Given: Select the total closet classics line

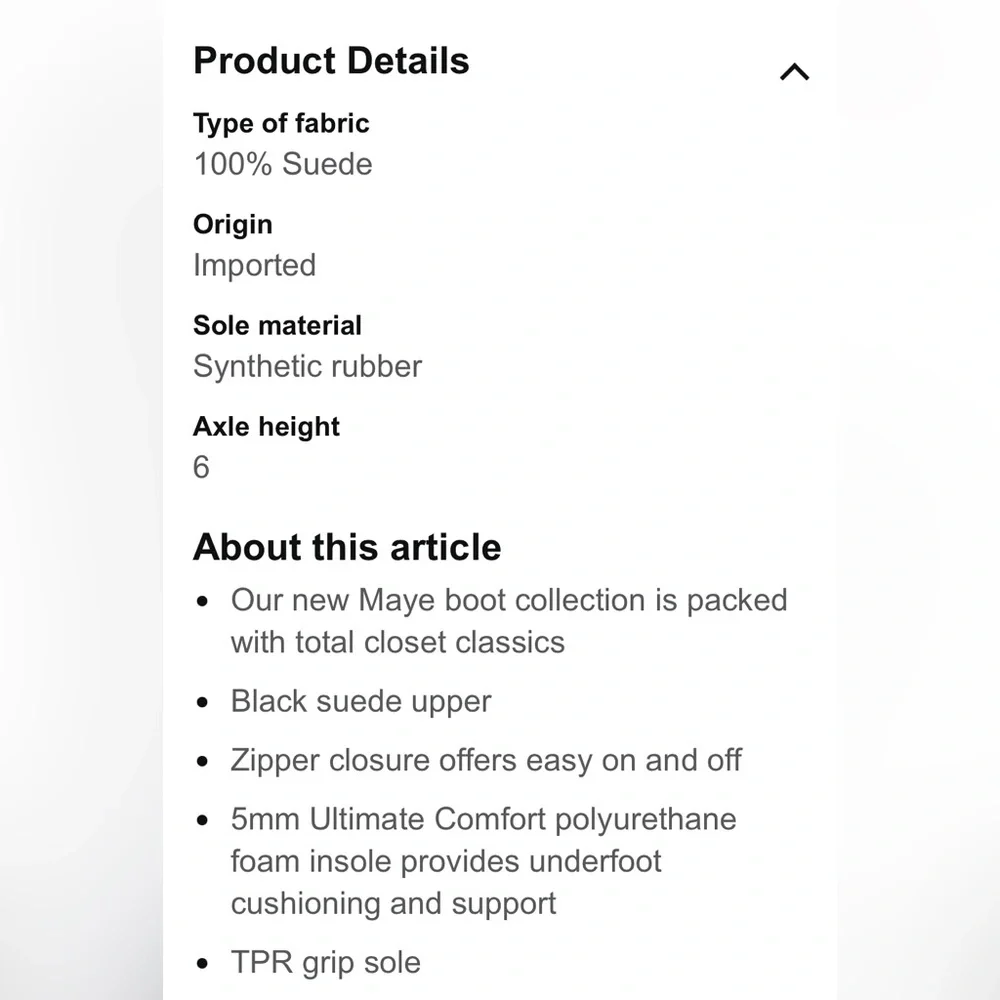Looking at the screenshot, I should point(397,642).
